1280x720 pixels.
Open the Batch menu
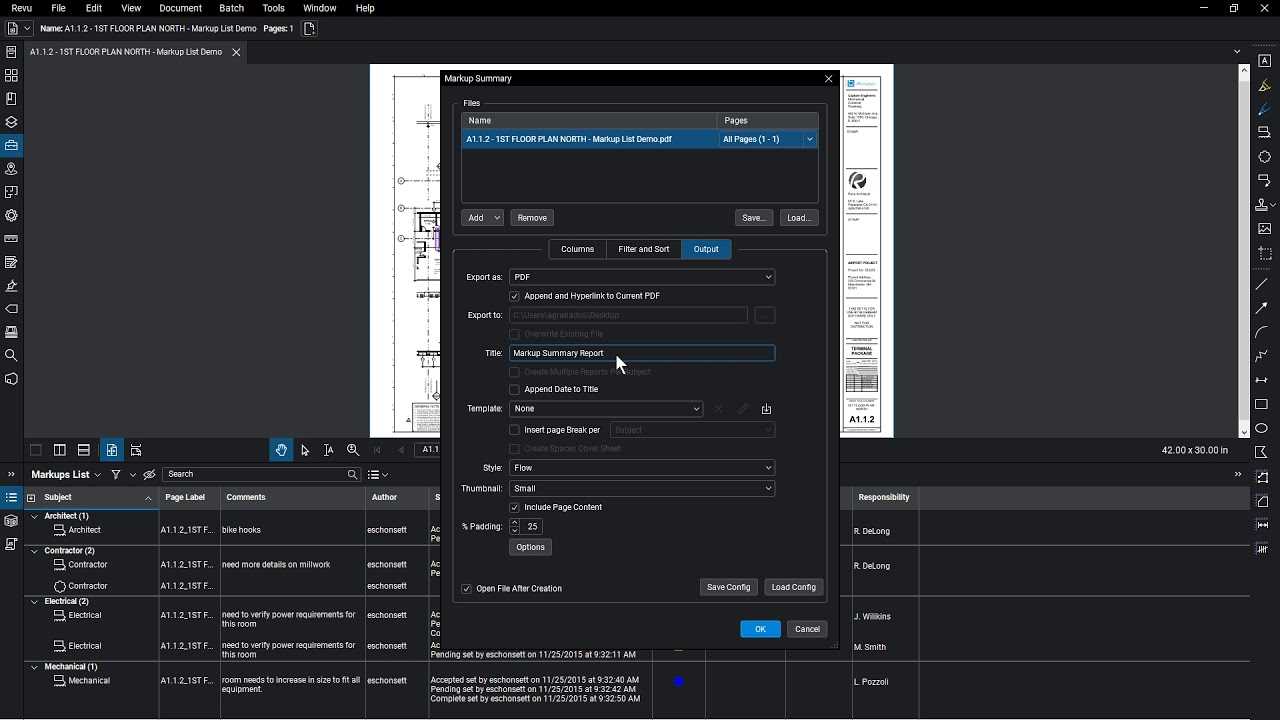pyautogui.click(x=231, y=8)
